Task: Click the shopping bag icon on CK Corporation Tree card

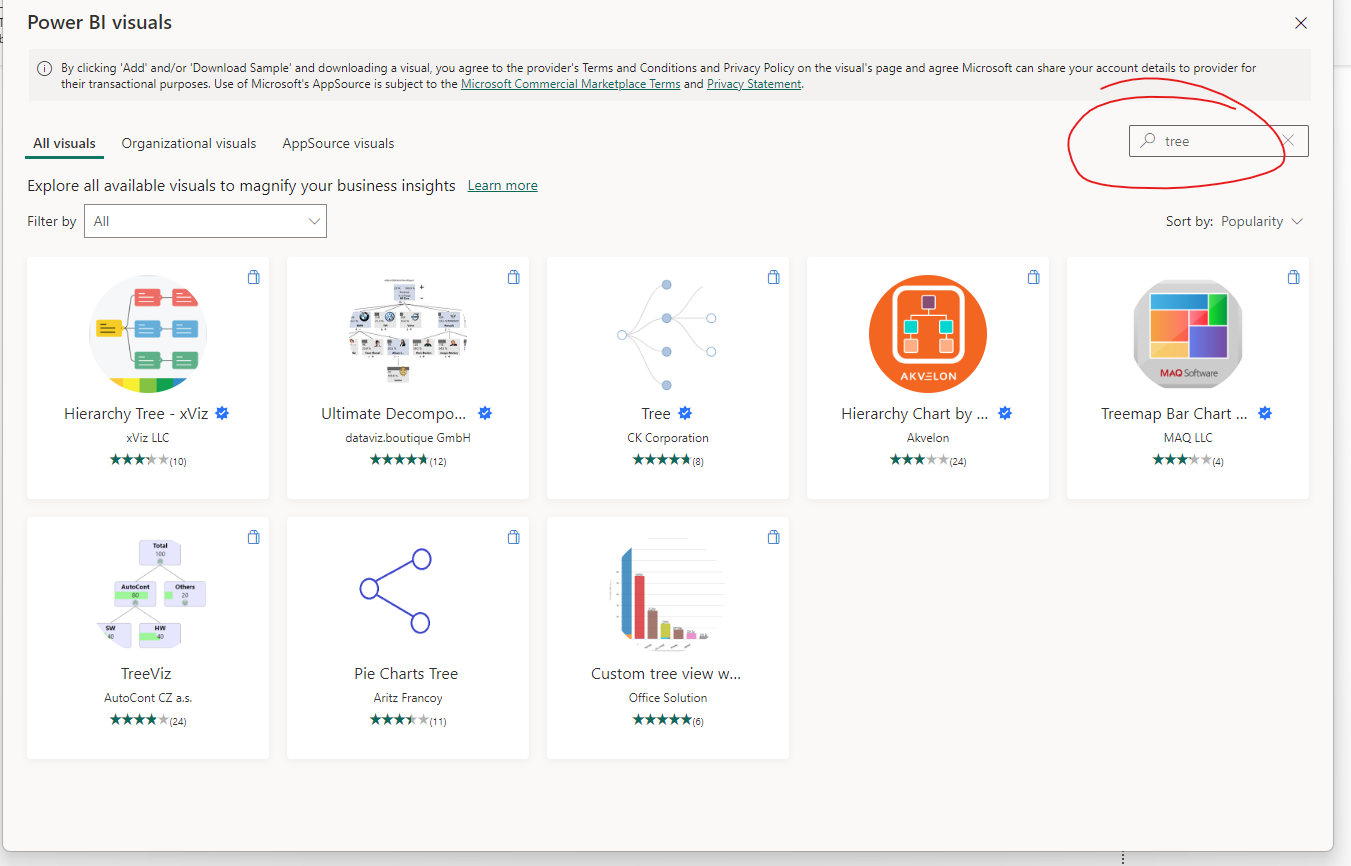Action: point(774,277)
